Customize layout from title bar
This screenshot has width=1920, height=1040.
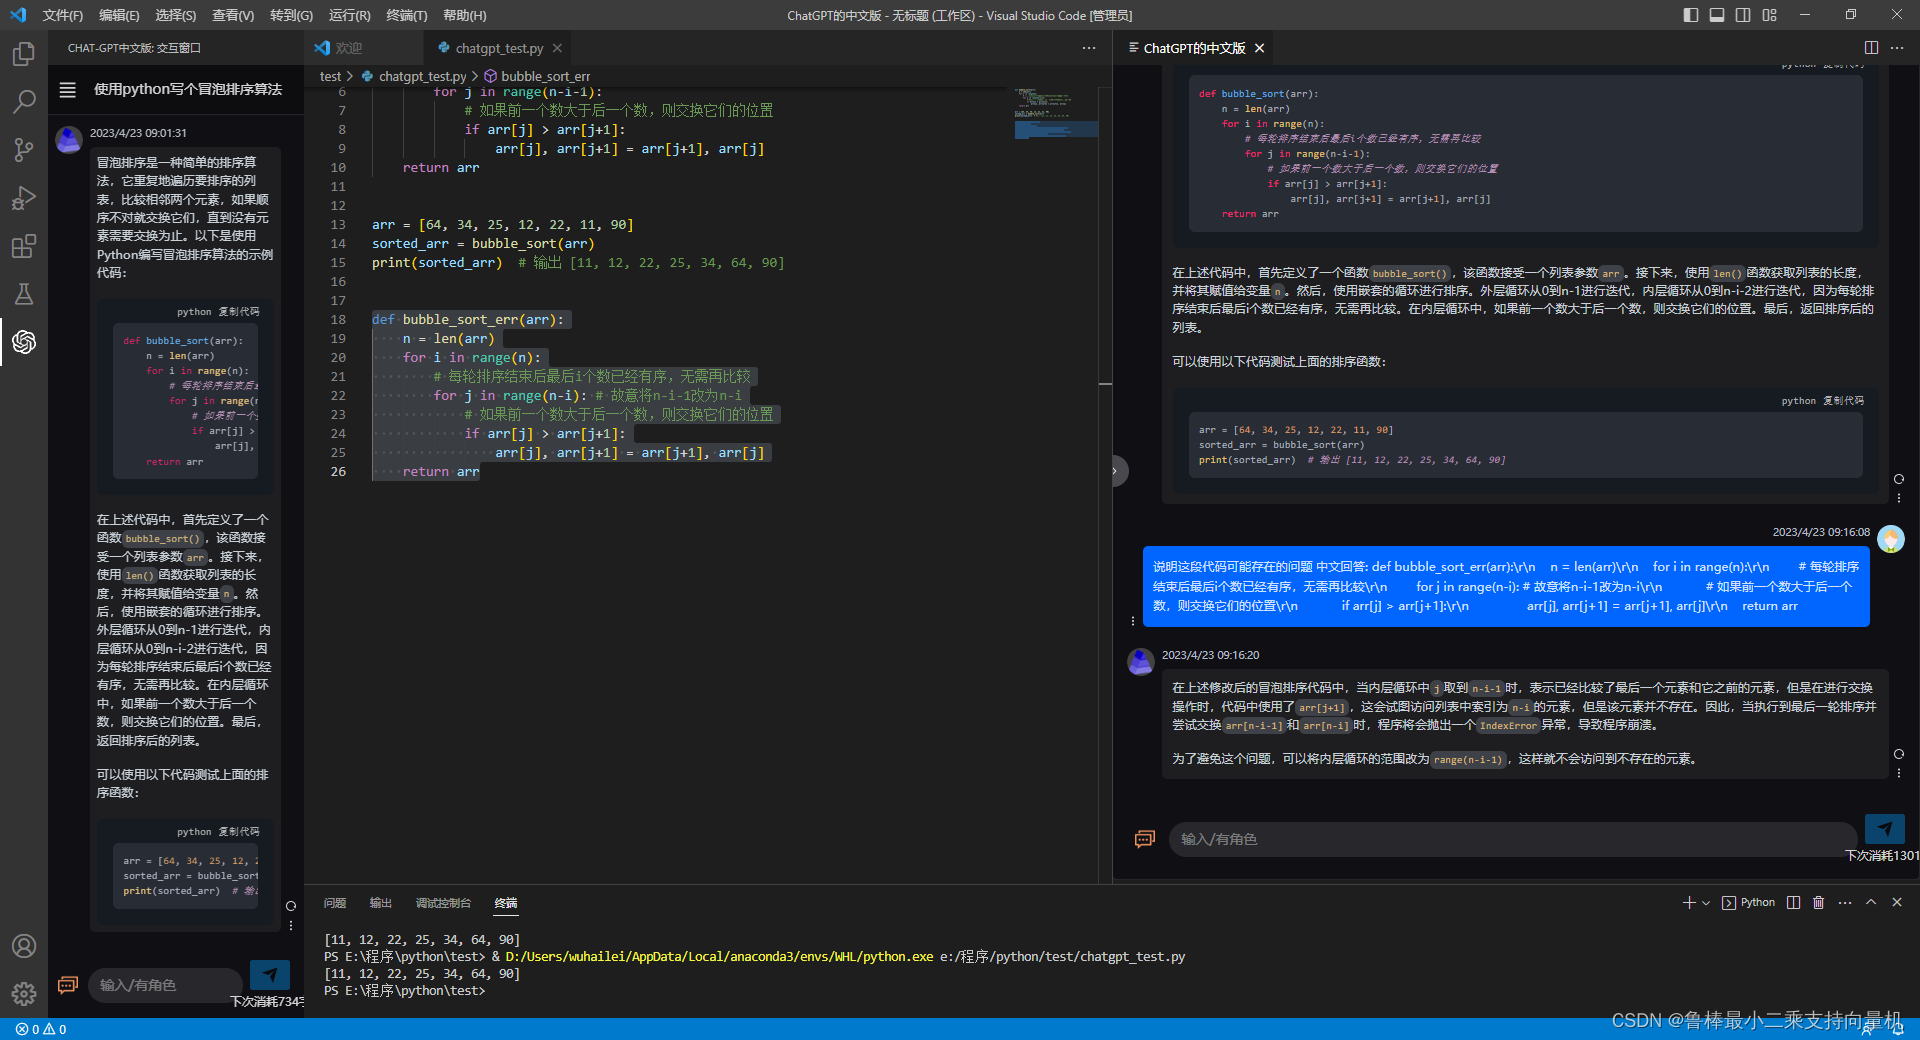(1770, 15)
